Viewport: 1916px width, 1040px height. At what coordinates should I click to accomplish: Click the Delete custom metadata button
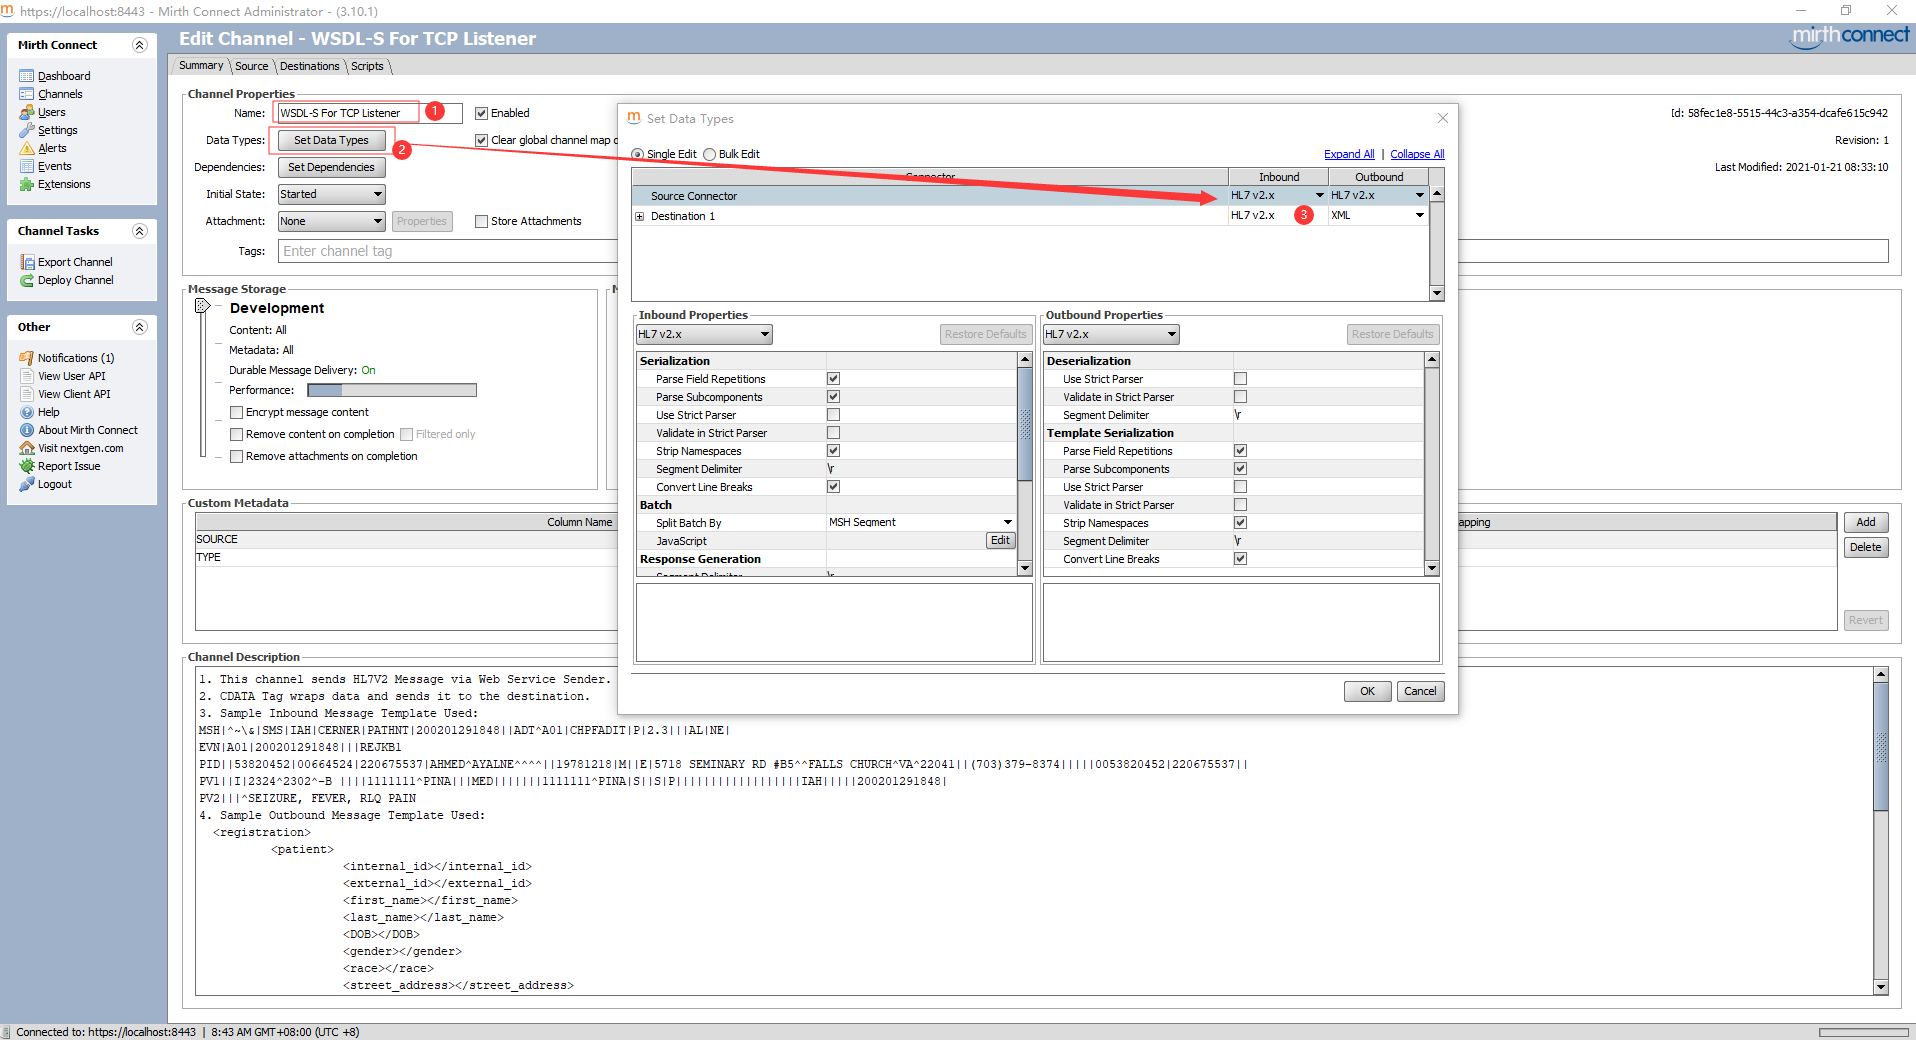click(x=1866, y=547)
